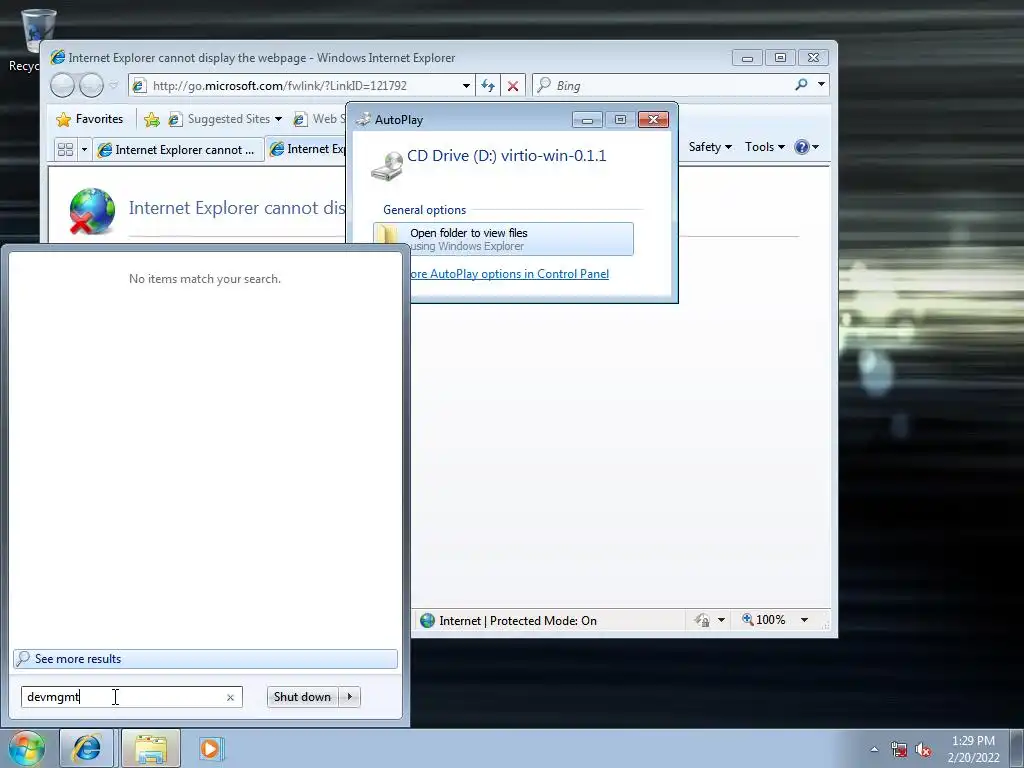This screenshot has height=768, width=1024.
Task: Click the Stop loading X icon
Action: 513,86
